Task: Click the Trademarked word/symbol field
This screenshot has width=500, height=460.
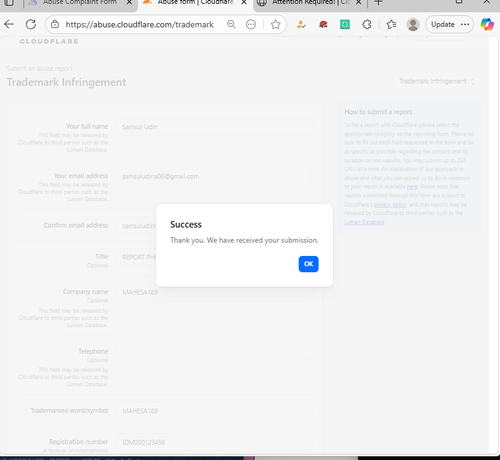Action: click(x=214, y=411)
